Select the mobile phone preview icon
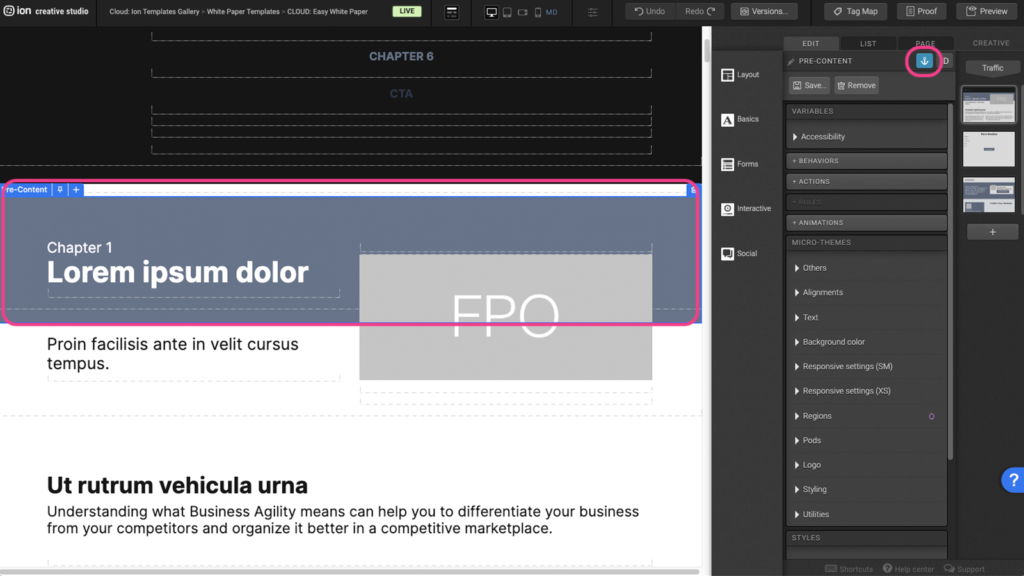Image resolution: width=1024 pixels, height=576 pixels. (x=538, y=12)
